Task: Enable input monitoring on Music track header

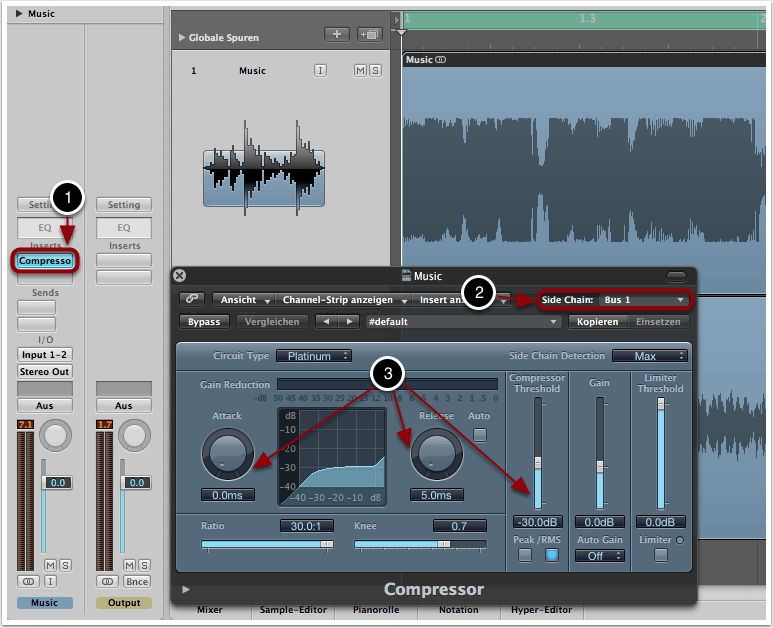Action: pyautogui.click(x=320, y=71)
